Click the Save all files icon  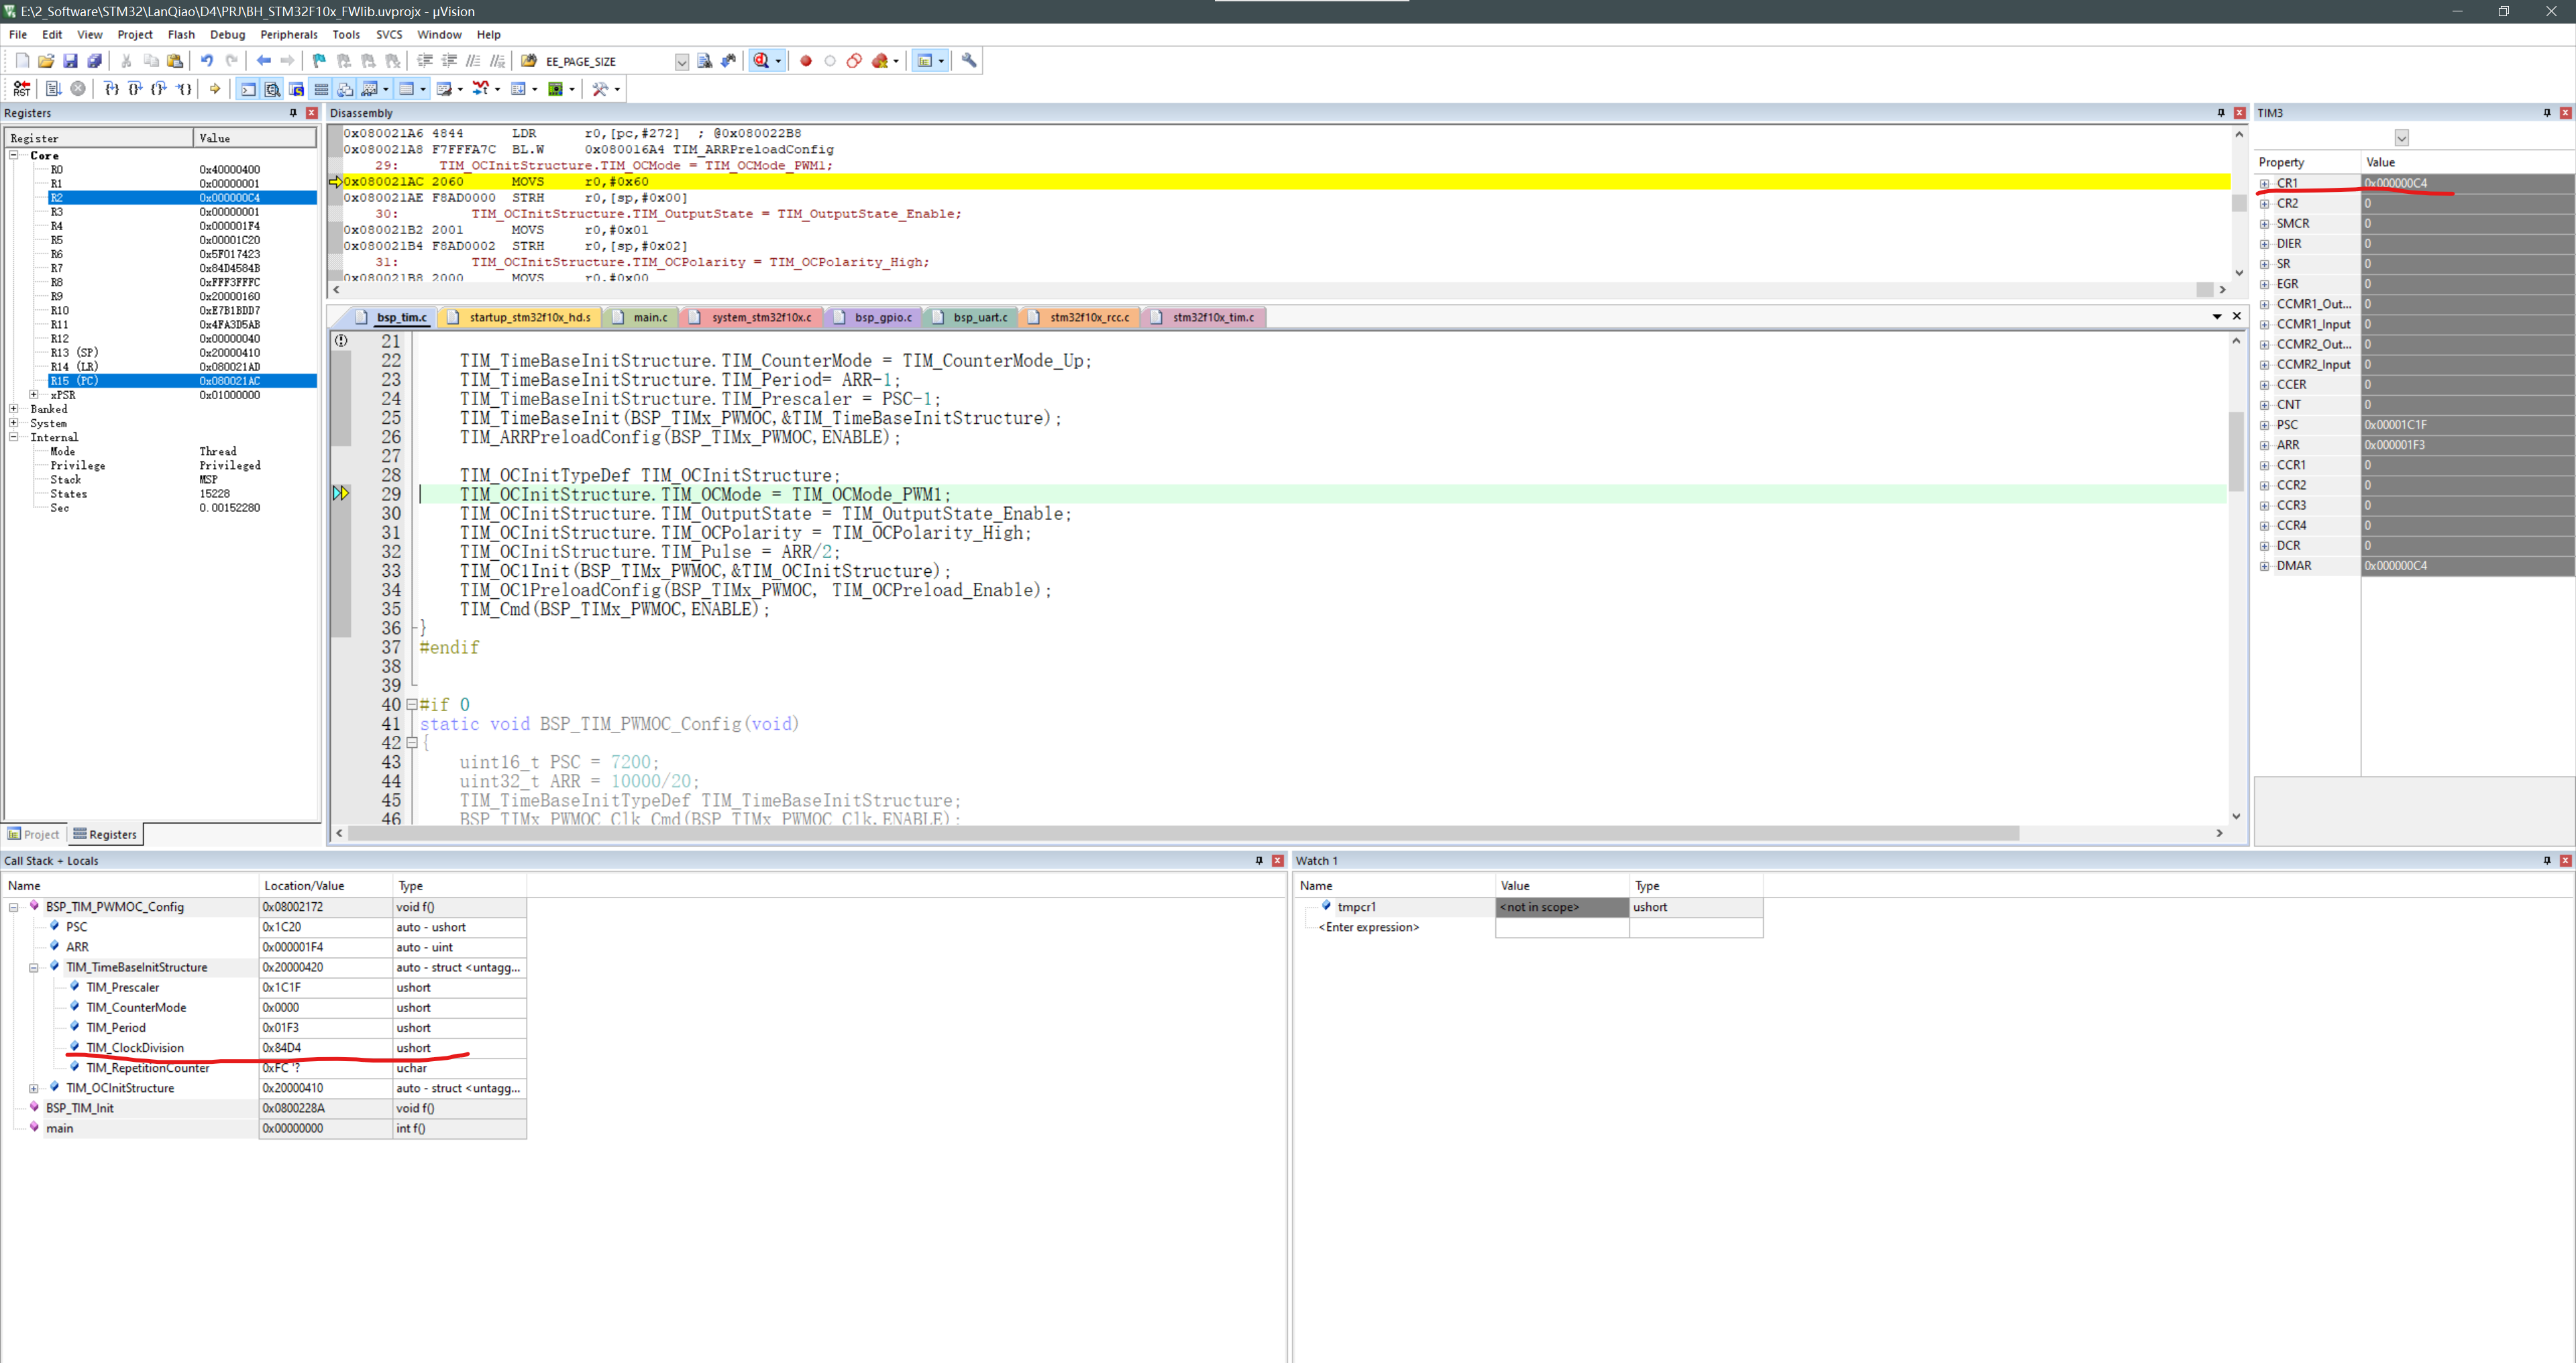click(x=95, y=61)
